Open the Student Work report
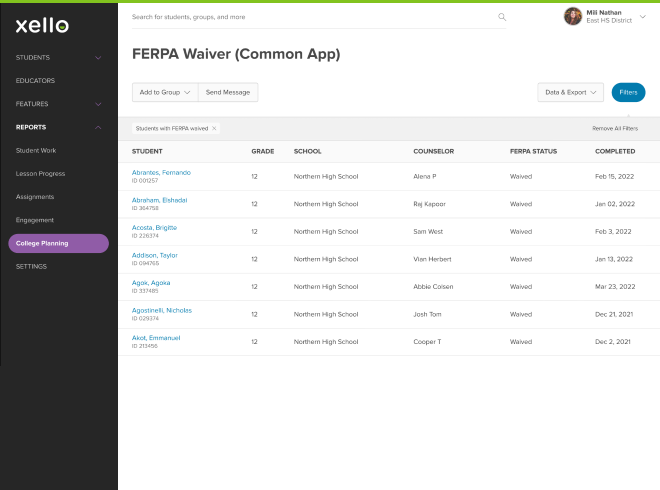 click(36, 150)
